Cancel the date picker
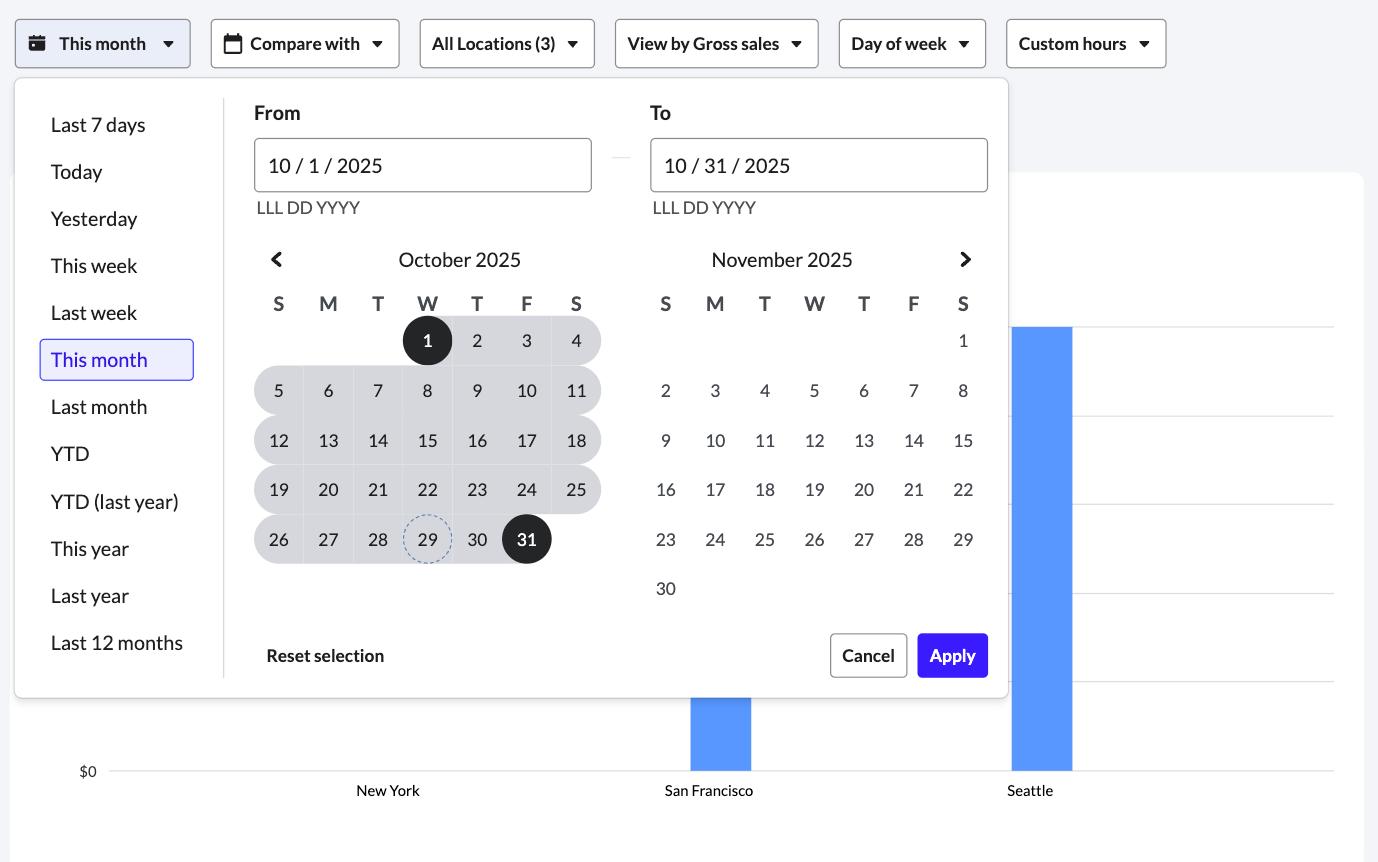The width and height of the screenshot is (1378, 862). [x=868, y=655]
